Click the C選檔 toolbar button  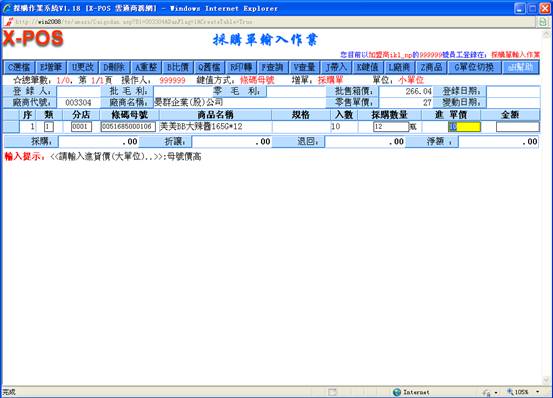(19, 67)
